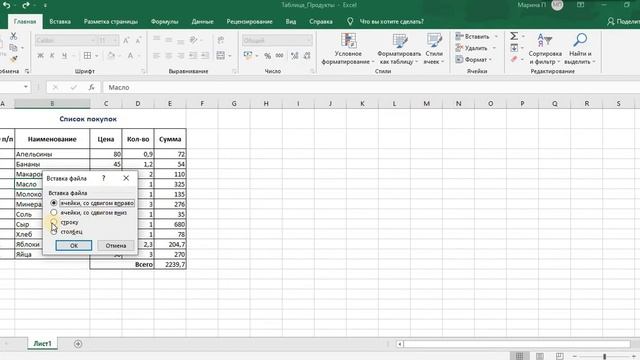
Task: Open Найти и выделить magnifier
Action: click(x=580, y=49)
